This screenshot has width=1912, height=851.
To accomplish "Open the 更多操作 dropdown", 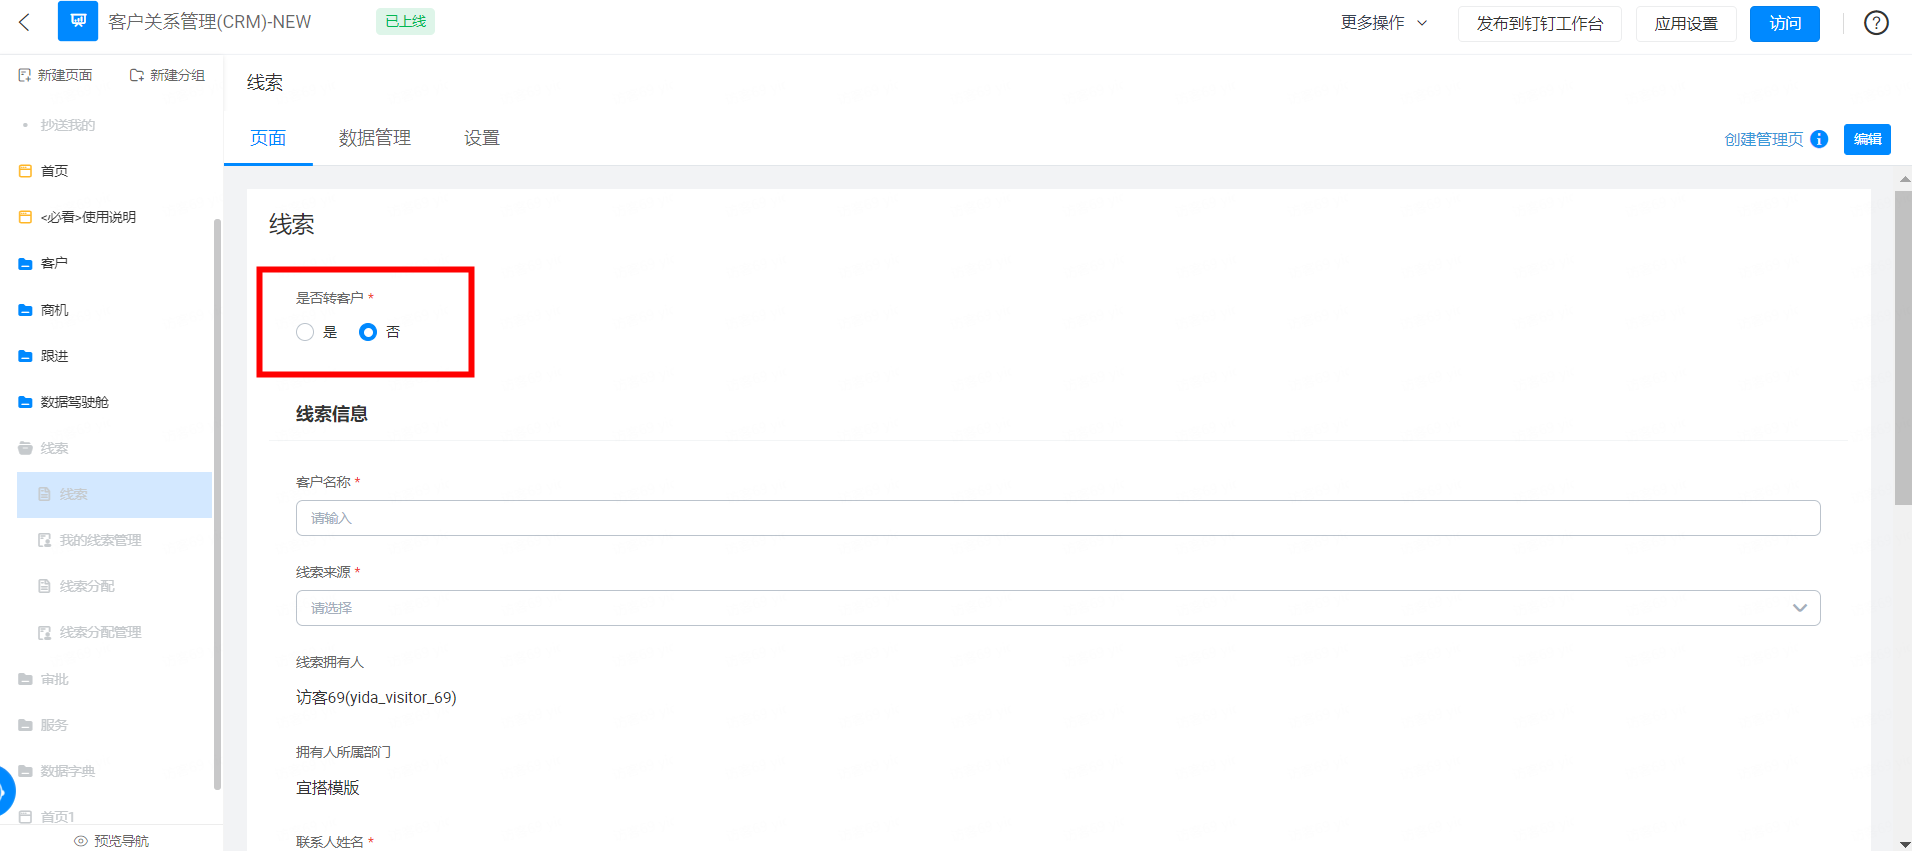I will click(1384, 23).
